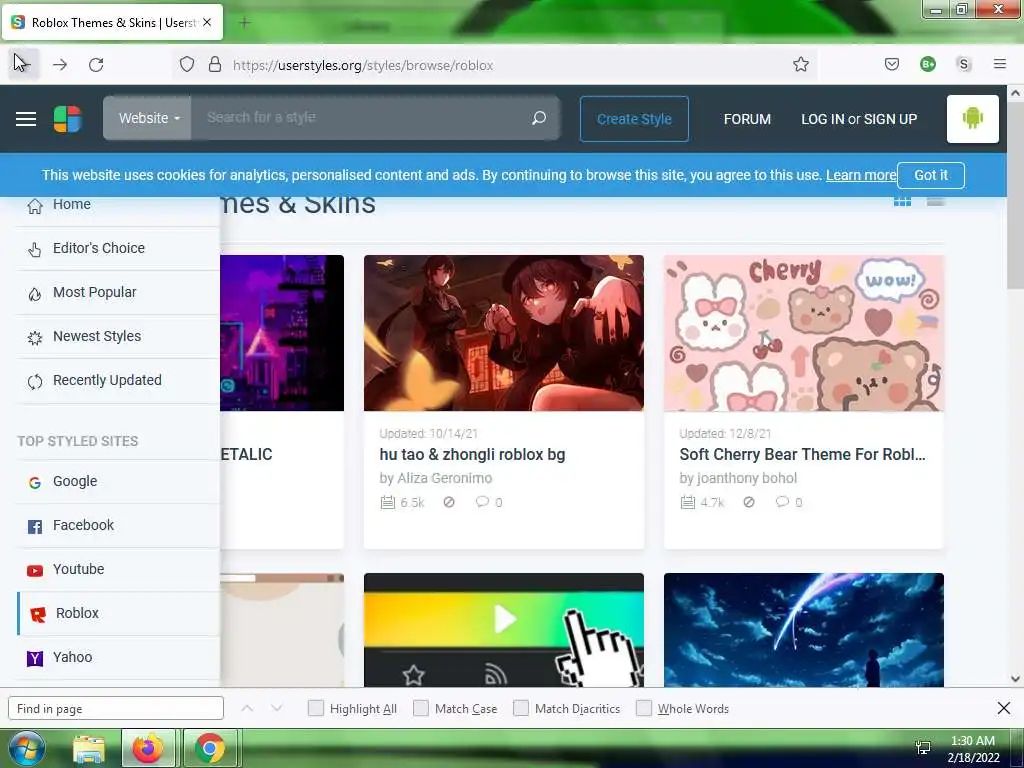Focus the Search for a style field
This screenshot has height=768, width=1024.
tap(362, 118)
